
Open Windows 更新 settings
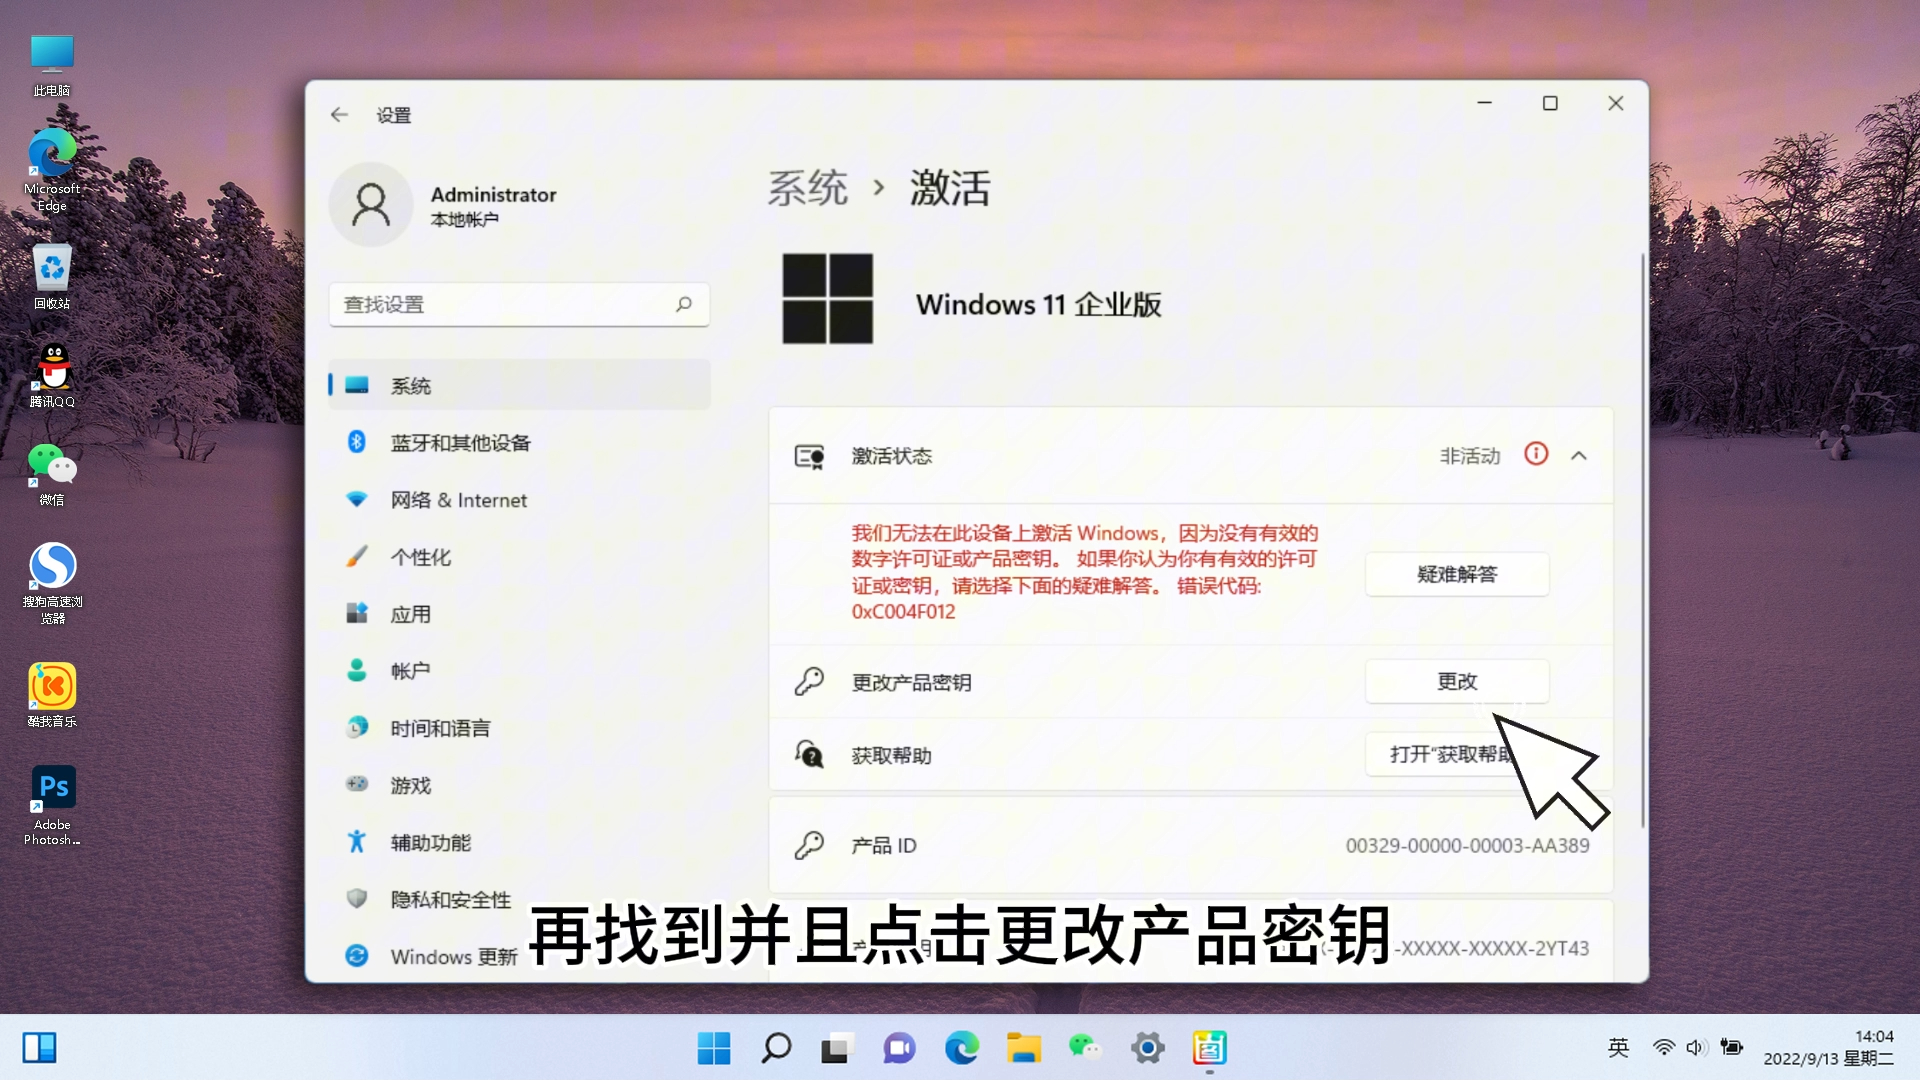point(519,956)
